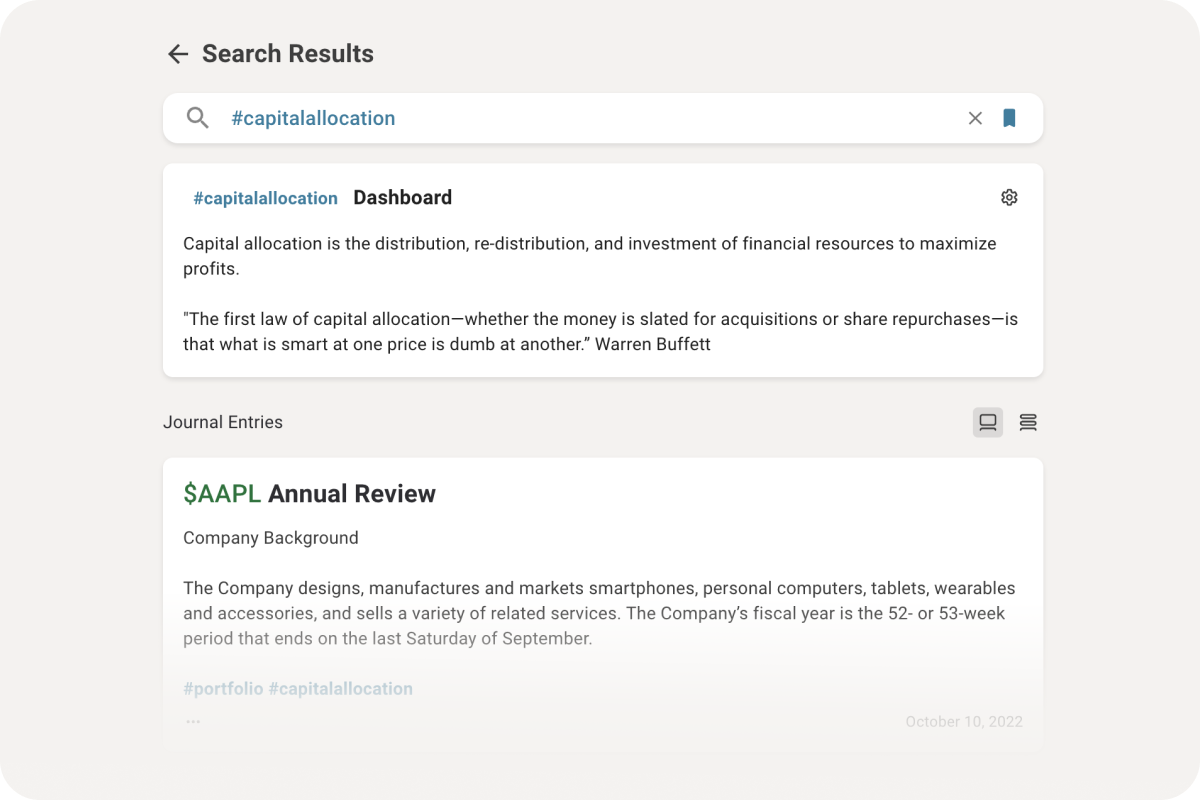
Task: Click the Warren Buffett quote text
Action: [x=600, y=331]
